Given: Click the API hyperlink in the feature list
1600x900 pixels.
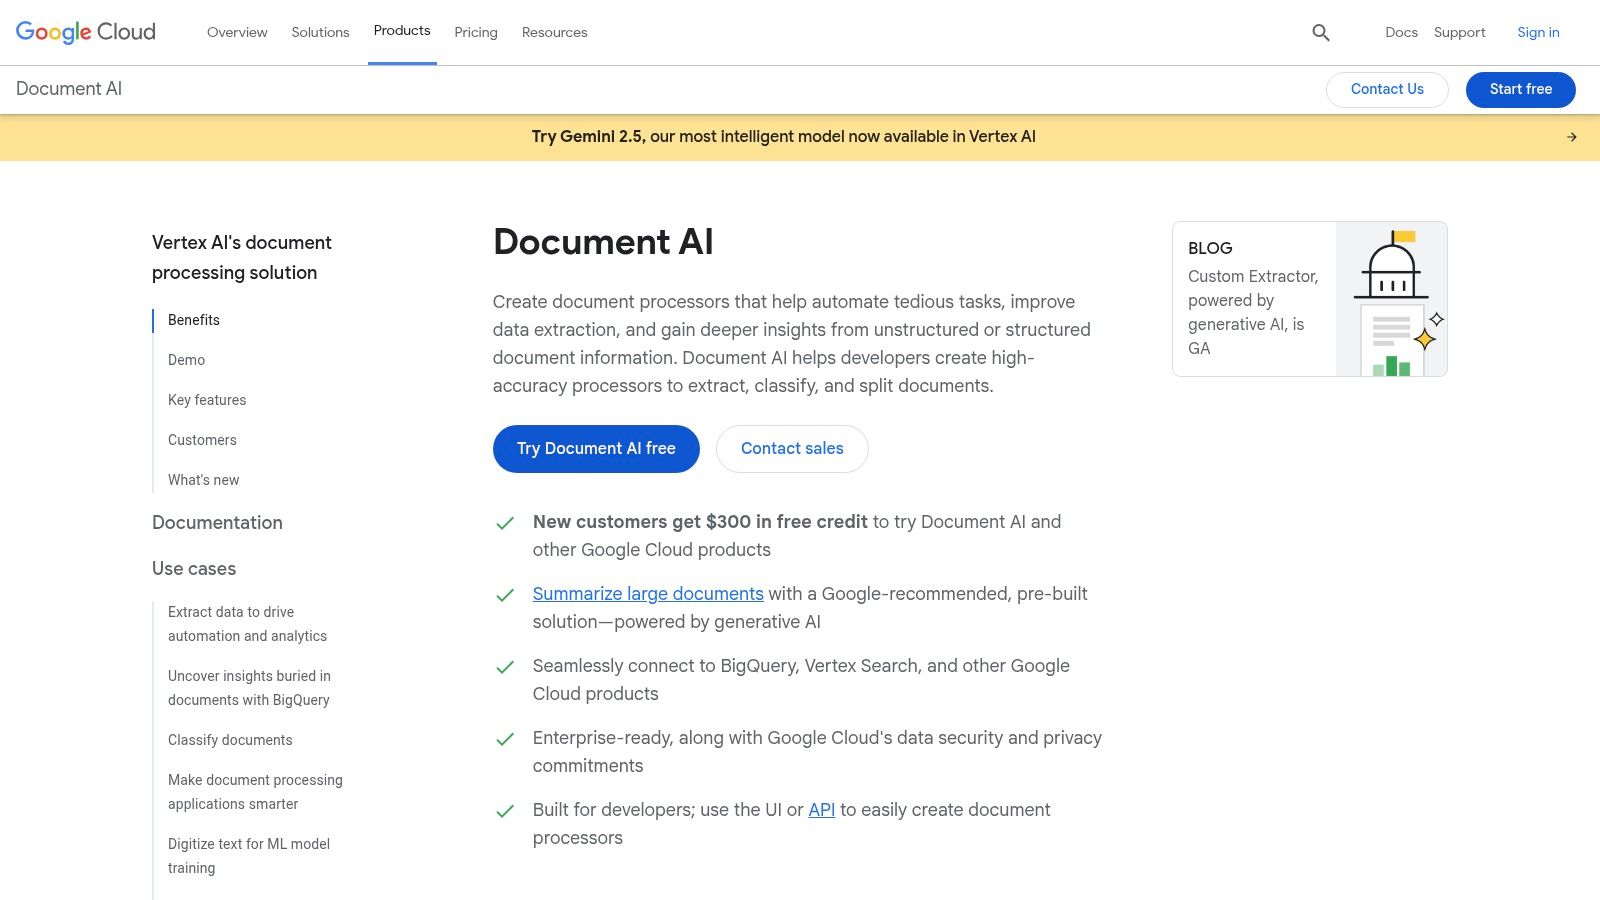Looking at the screenshot, I should 821,810.
